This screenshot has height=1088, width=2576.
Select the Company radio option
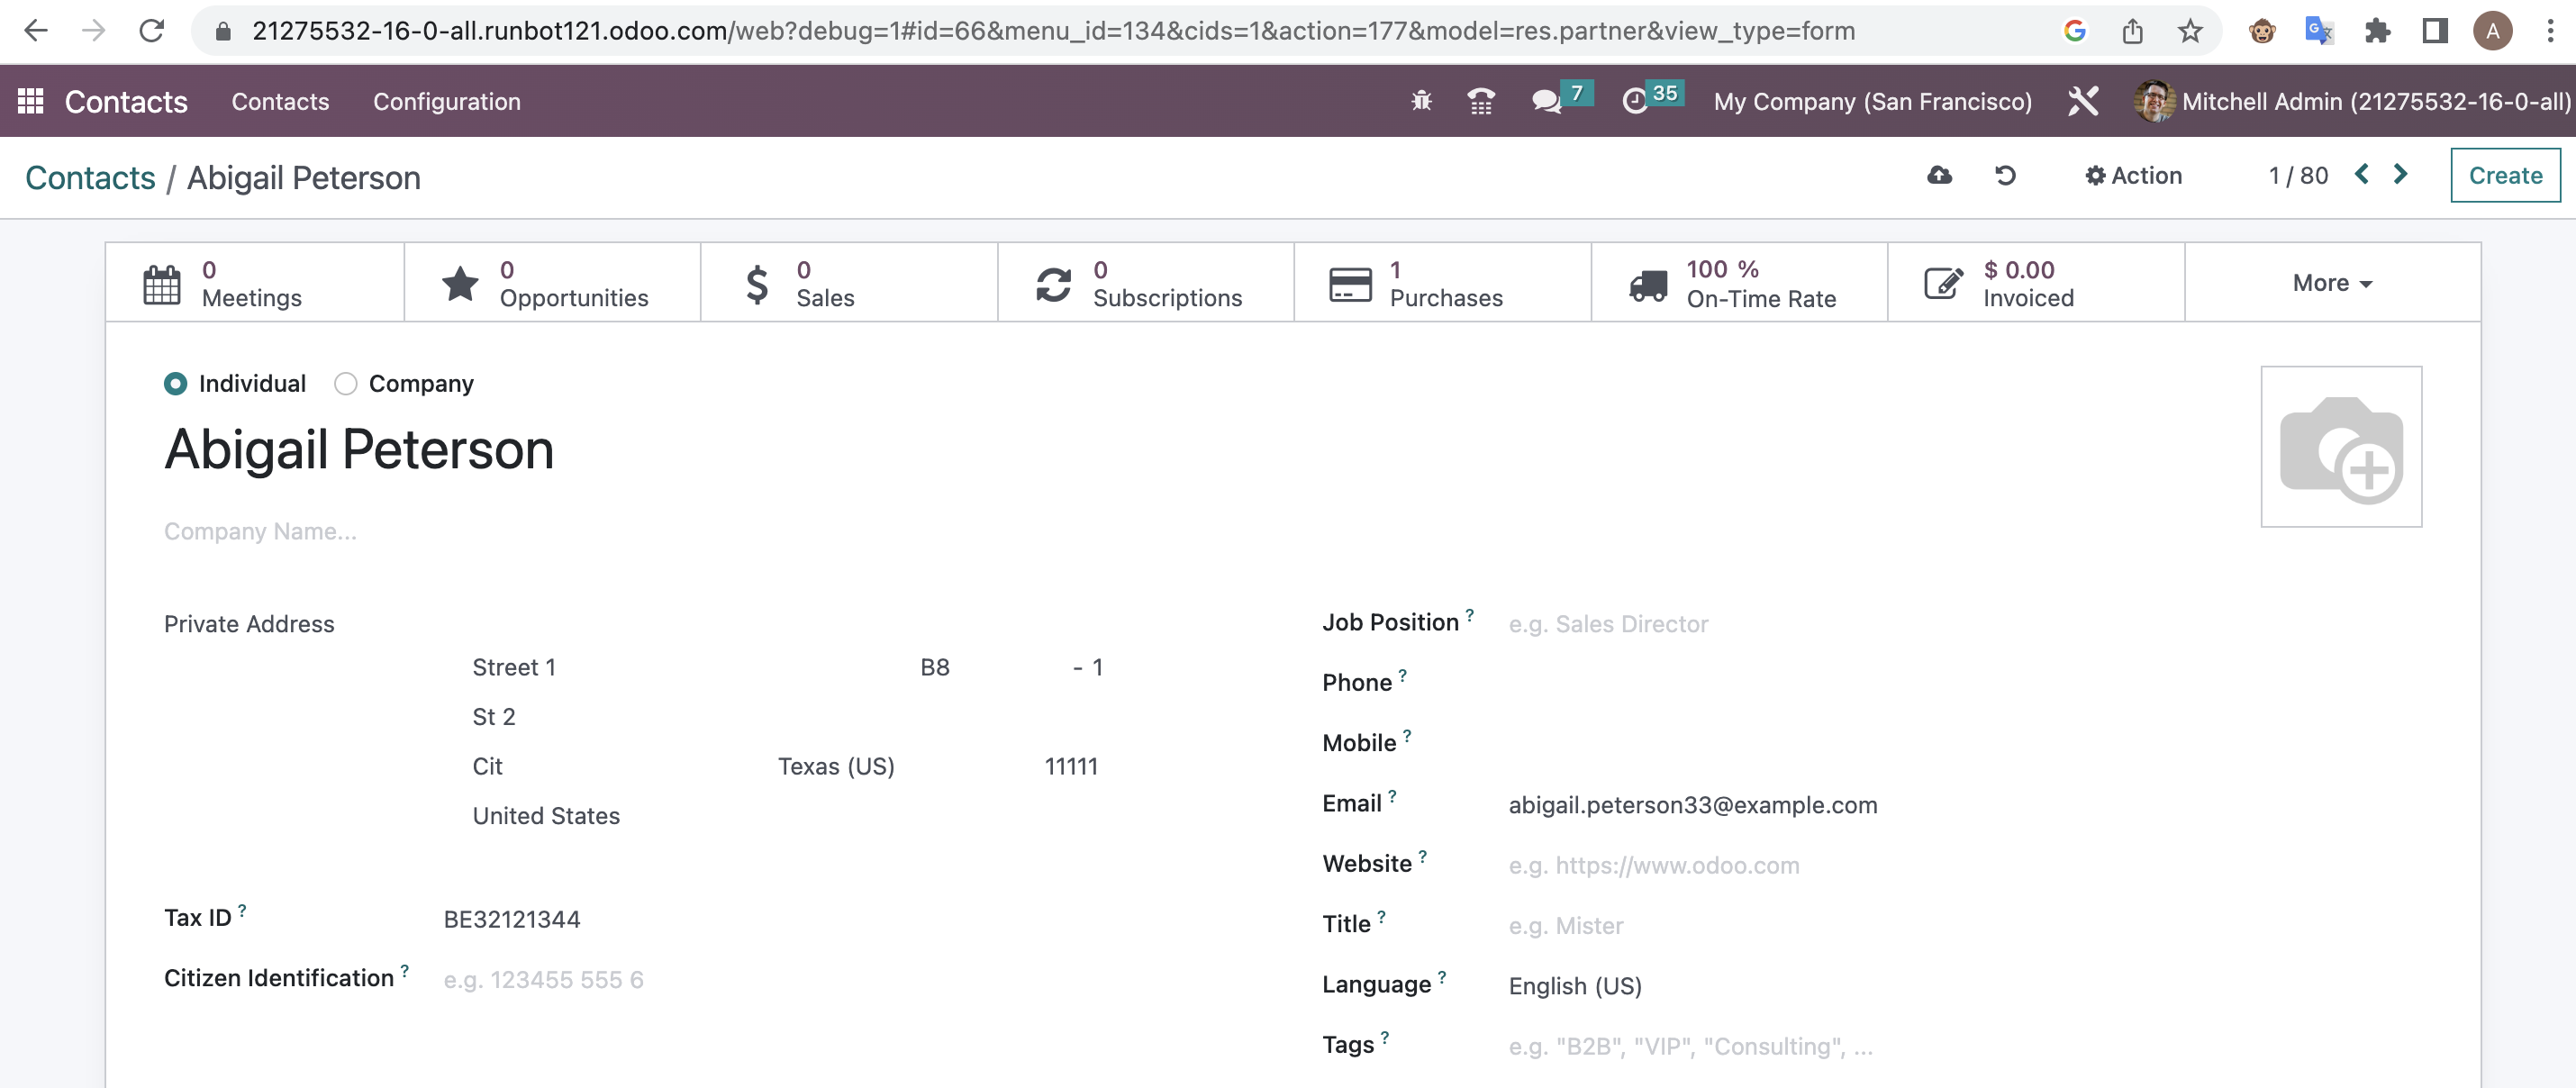[346, 384]
